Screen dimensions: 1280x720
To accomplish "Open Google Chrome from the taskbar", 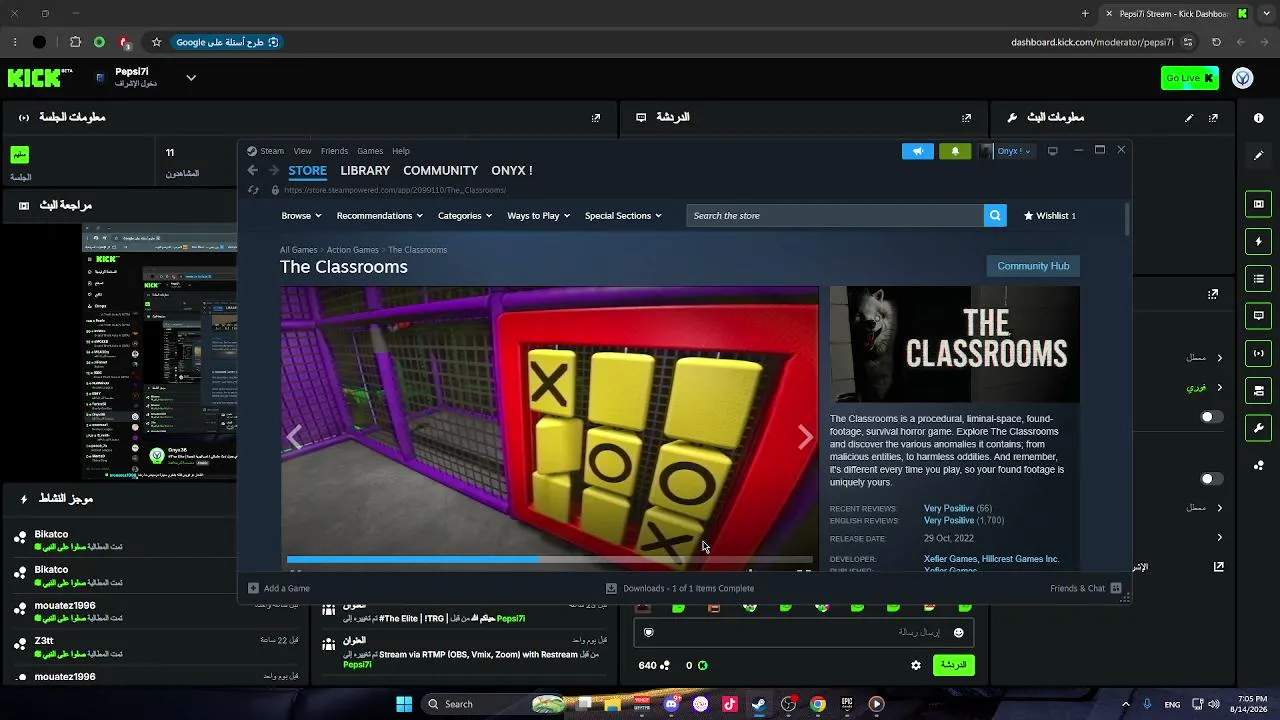I will coord(818,704).
